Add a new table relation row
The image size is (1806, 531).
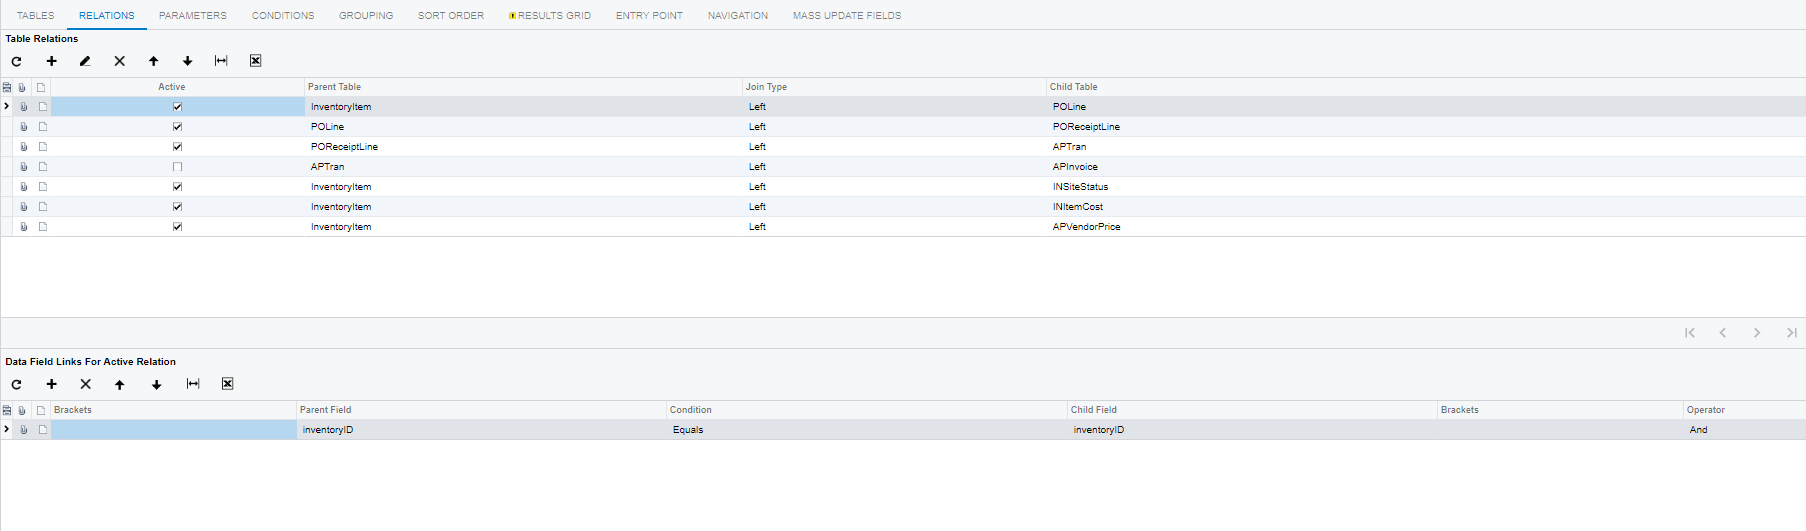[x=51, y=61]
